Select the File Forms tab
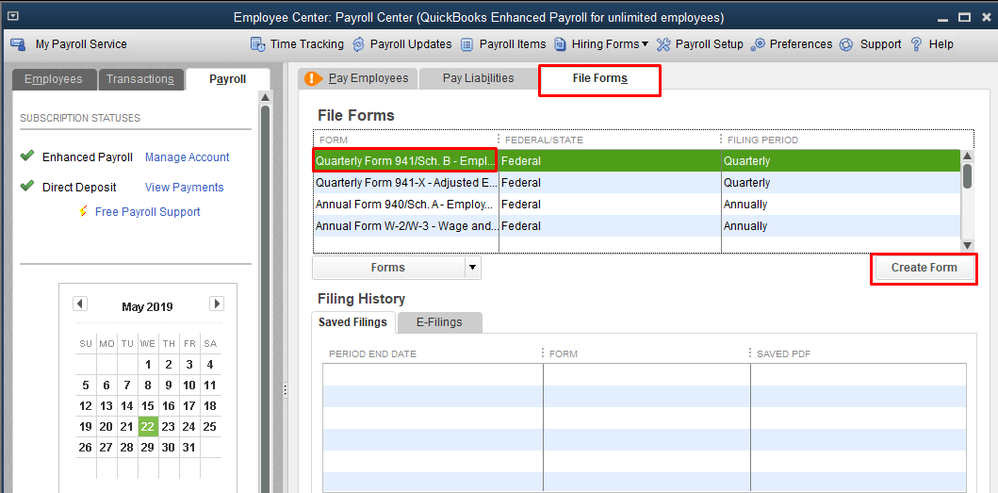 [600, 79]
